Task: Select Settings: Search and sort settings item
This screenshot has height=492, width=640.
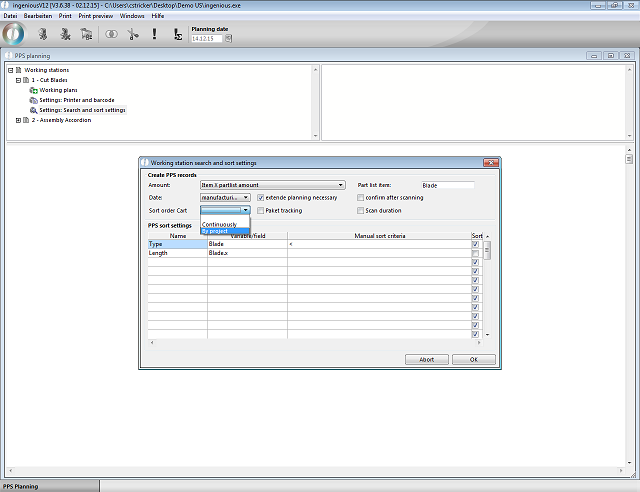Action: [x=82, y=110]
